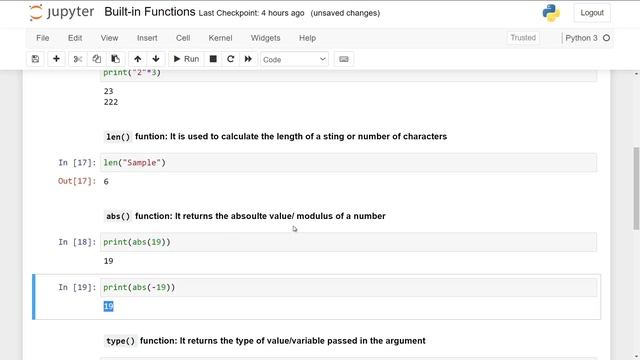Click the In [19] prompt

77,287
